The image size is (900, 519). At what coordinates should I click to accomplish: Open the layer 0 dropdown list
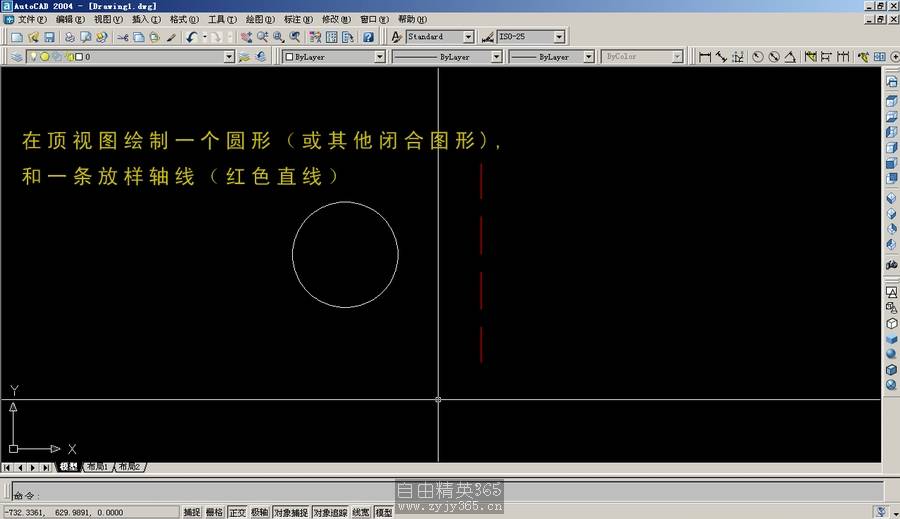pyautogui.click(x=230, y=57)
